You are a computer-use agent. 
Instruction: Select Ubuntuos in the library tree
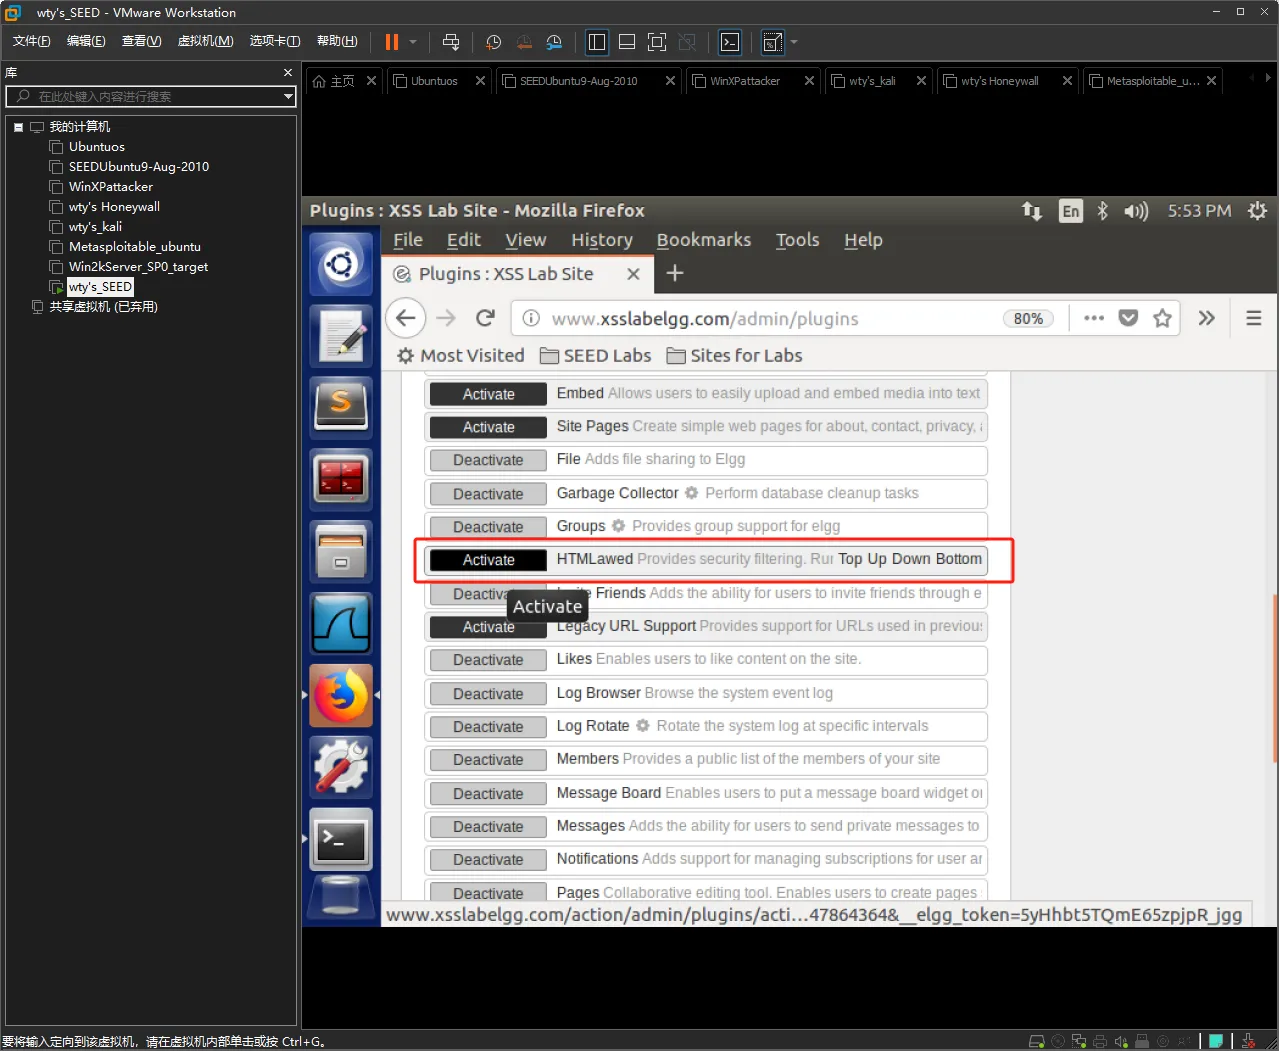[96, 147]
